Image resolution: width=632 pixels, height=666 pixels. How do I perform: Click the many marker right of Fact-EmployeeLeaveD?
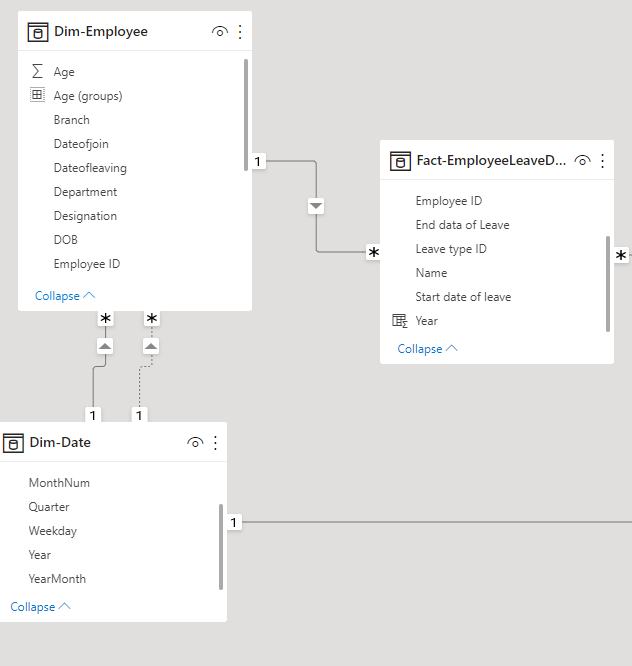point(621,255)
